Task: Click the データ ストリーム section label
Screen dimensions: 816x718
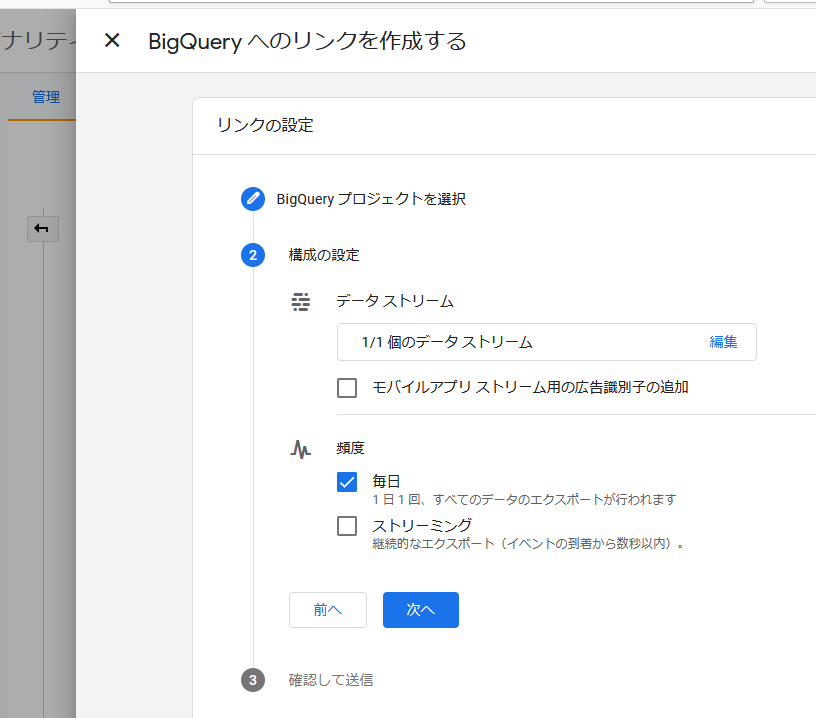Action: pos(395,301)
